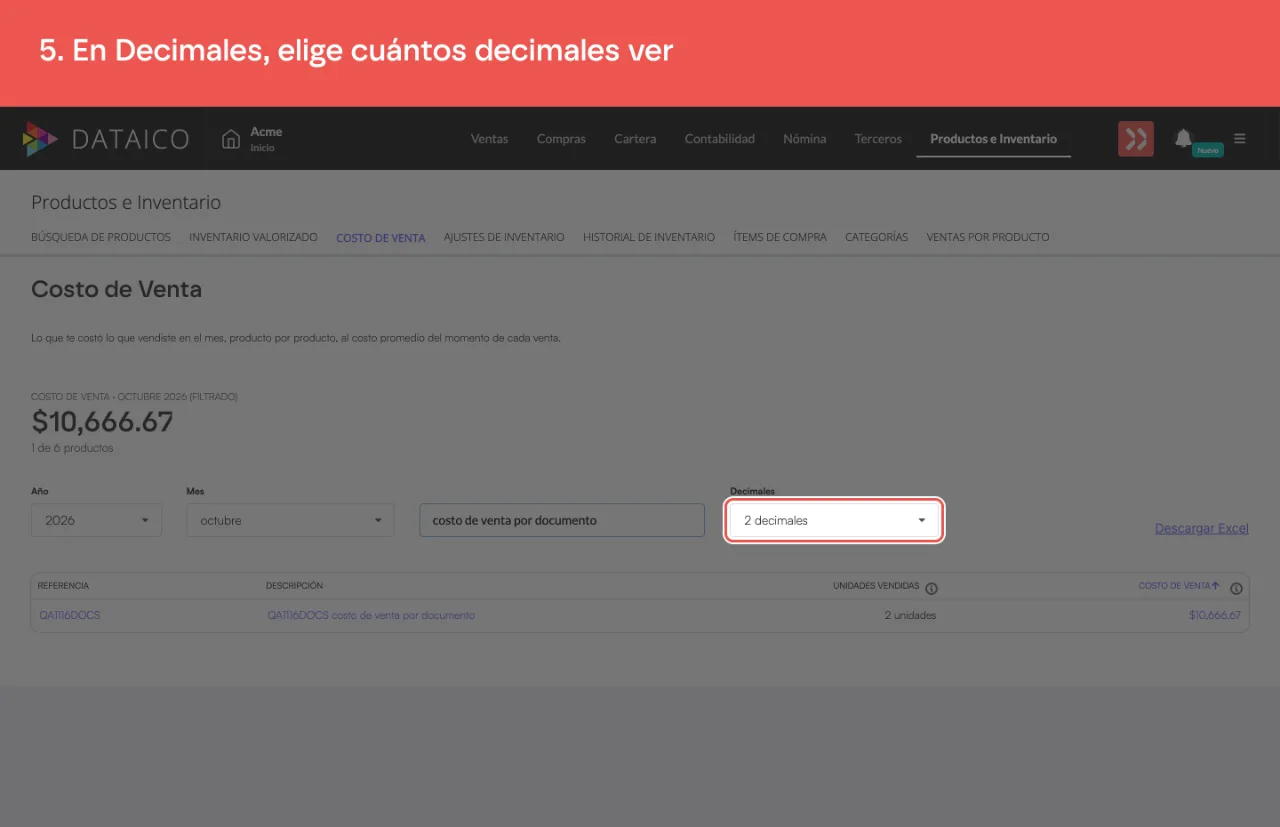This screenshot has height=827, width=1280.
Task: Open the hamburger menu icon
Action: tap(1240, 139)
